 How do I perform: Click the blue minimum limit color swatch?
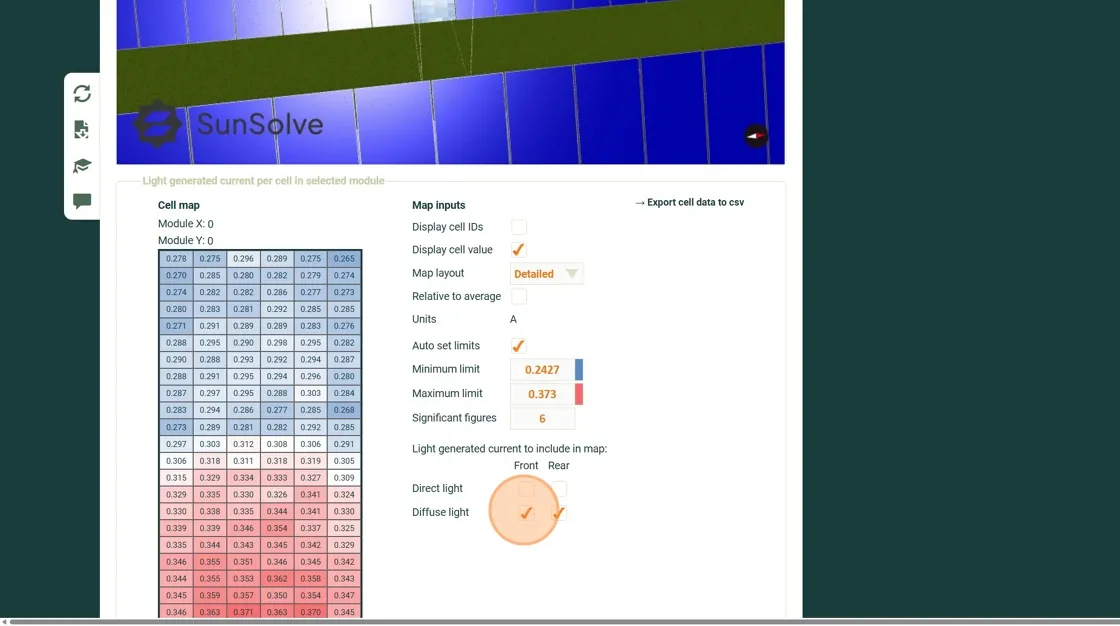tap(579, 370)
